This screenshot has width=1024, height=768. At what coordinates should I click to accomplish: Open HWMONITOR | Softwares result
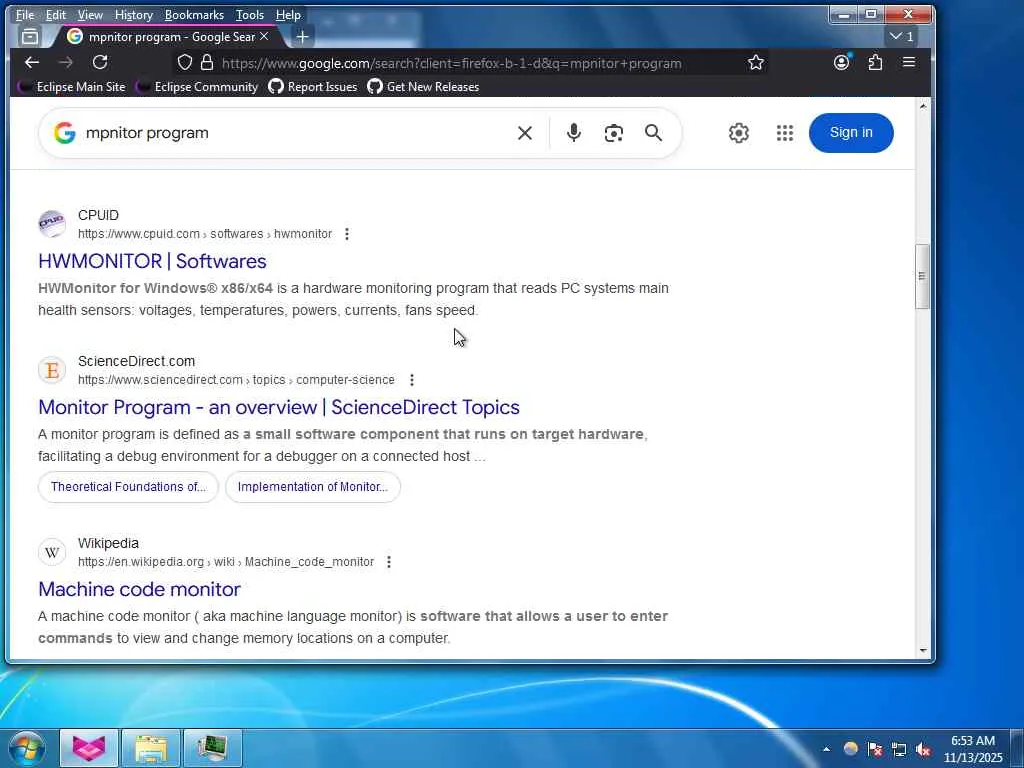click(x=152, y=261)
